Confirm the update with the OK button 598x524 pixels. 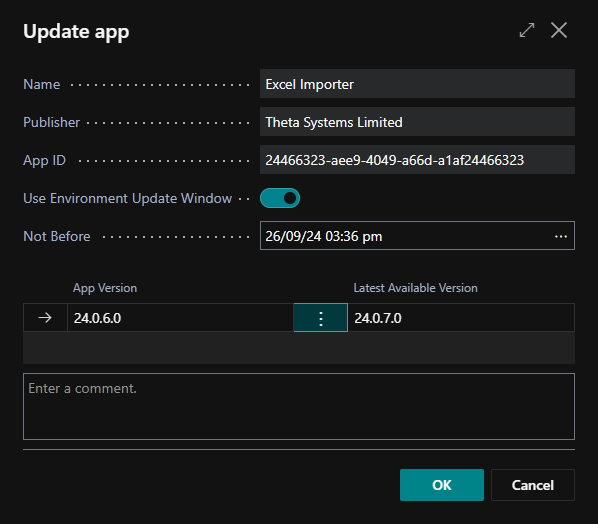pos(442,485)
